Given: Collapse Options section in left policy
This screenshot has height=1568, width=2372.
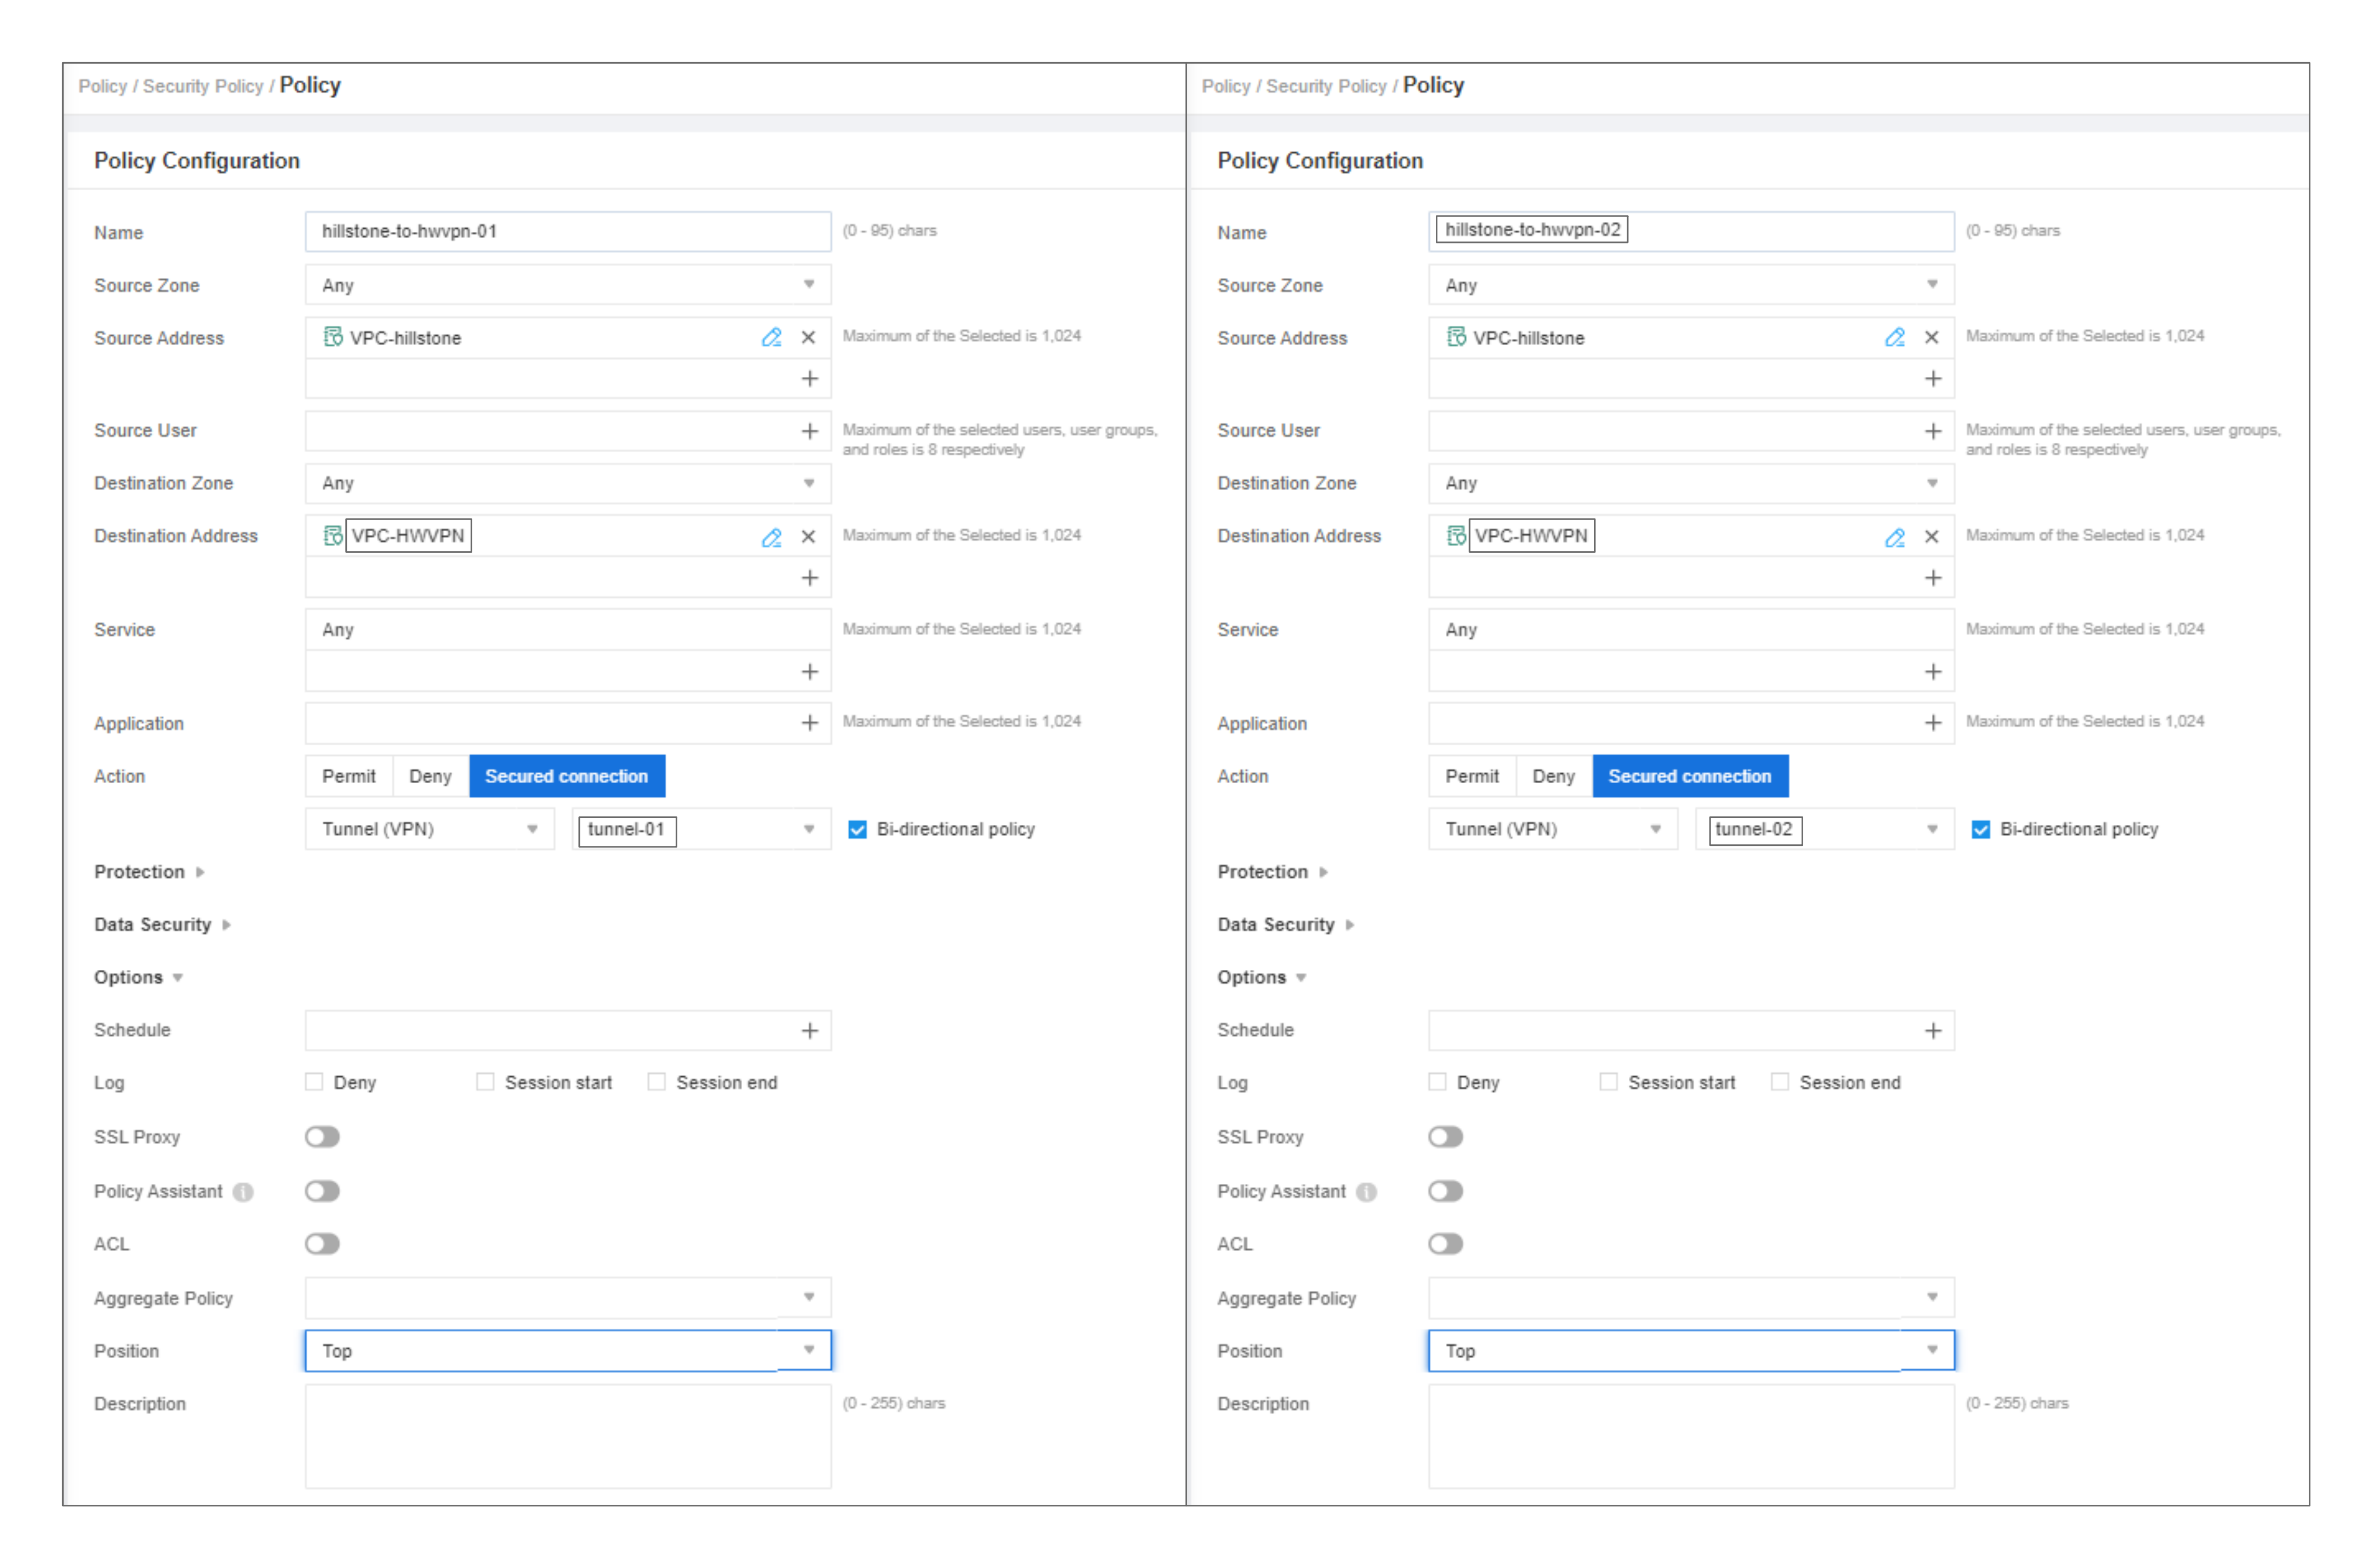Looking at the screenshot, I should tap(139, 978).
